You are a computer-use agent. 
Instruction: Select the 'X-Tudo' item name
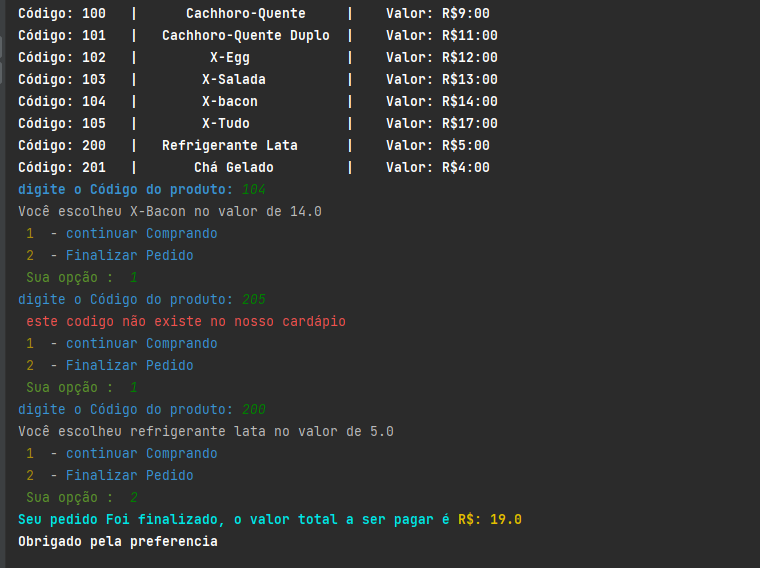point(226,124)
